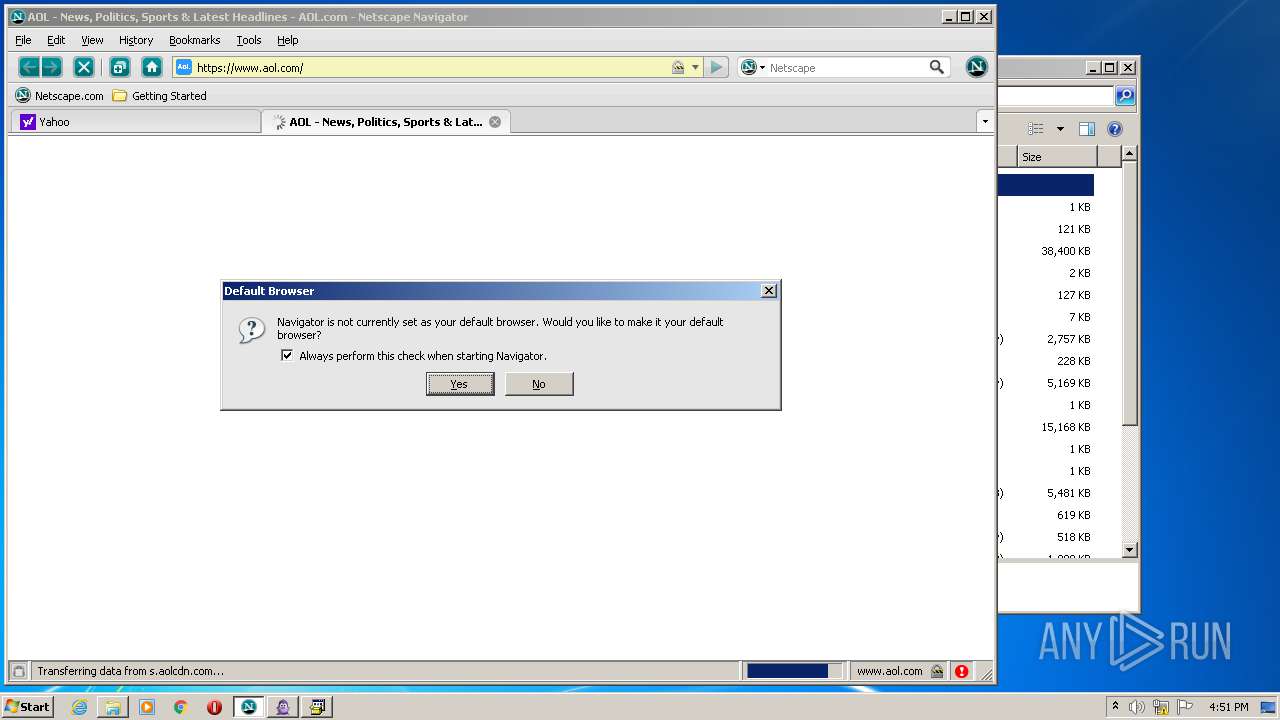Click the Forward navigation arrow
The width and height of the screenshot is (1280, 720).
pyautogui.click(x=52, y=67)
